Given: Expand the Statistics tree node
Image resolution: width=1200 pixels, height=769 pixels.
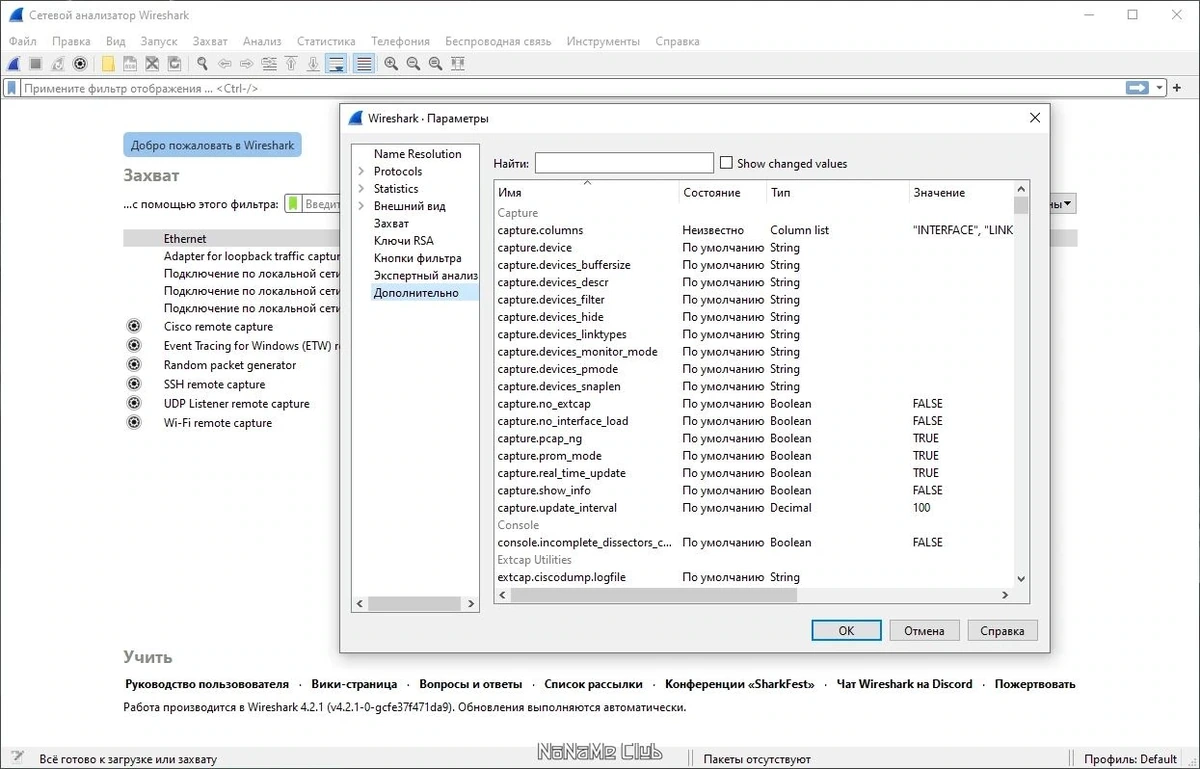Looking at the screenshot, I should 361,188.
